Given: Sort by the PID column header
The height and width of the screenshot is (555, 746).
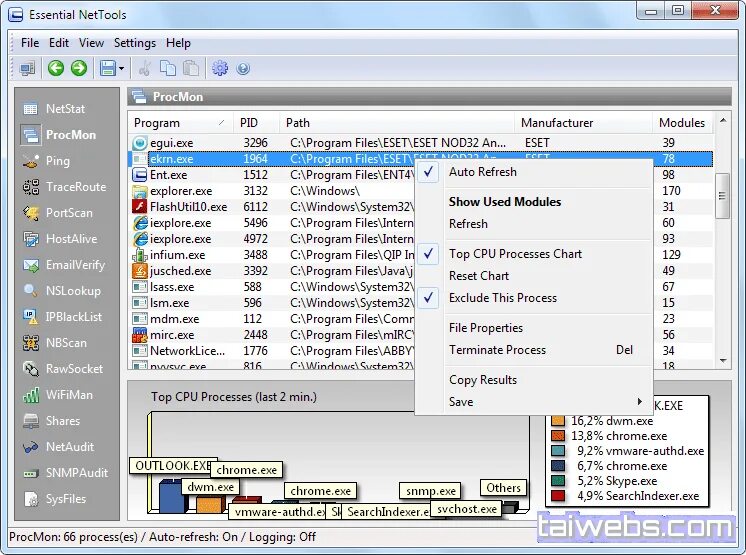Looking at the screenshot, I should [x=256, y=123].
